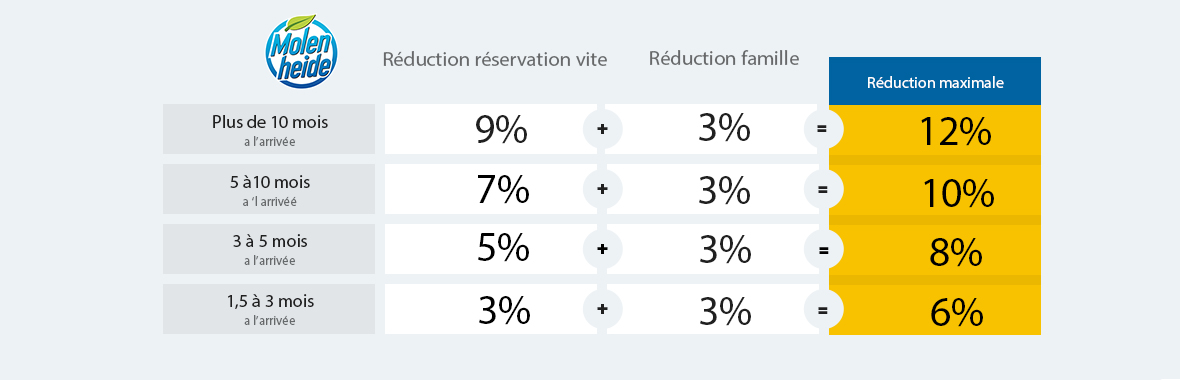1180x380 pixels.
Task: Click the equals icon beside 6%
Action: [823, 309]
